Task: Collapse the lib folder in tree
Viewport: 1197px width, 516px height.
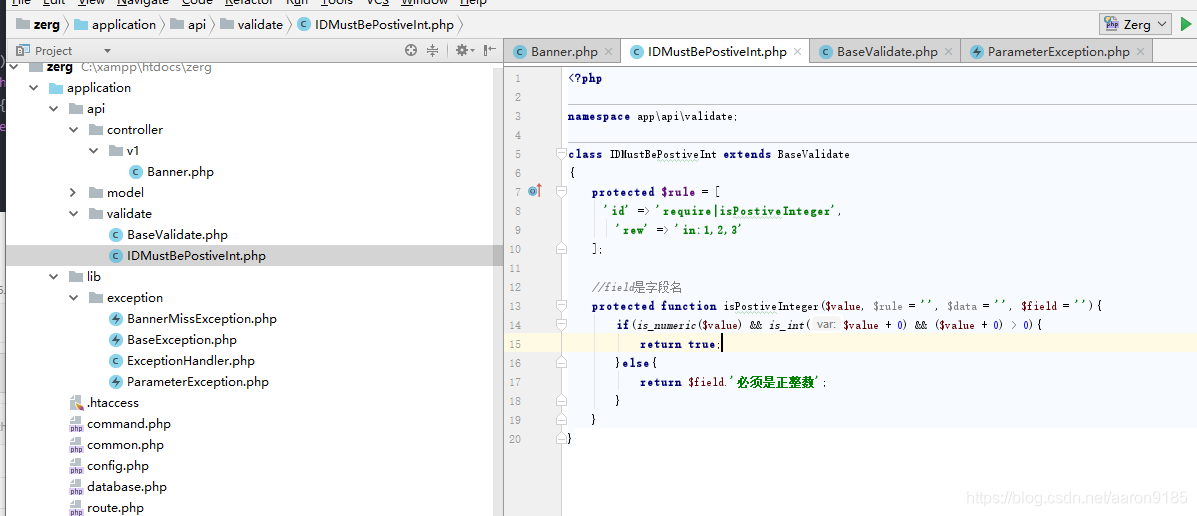Action: [53, 276]
